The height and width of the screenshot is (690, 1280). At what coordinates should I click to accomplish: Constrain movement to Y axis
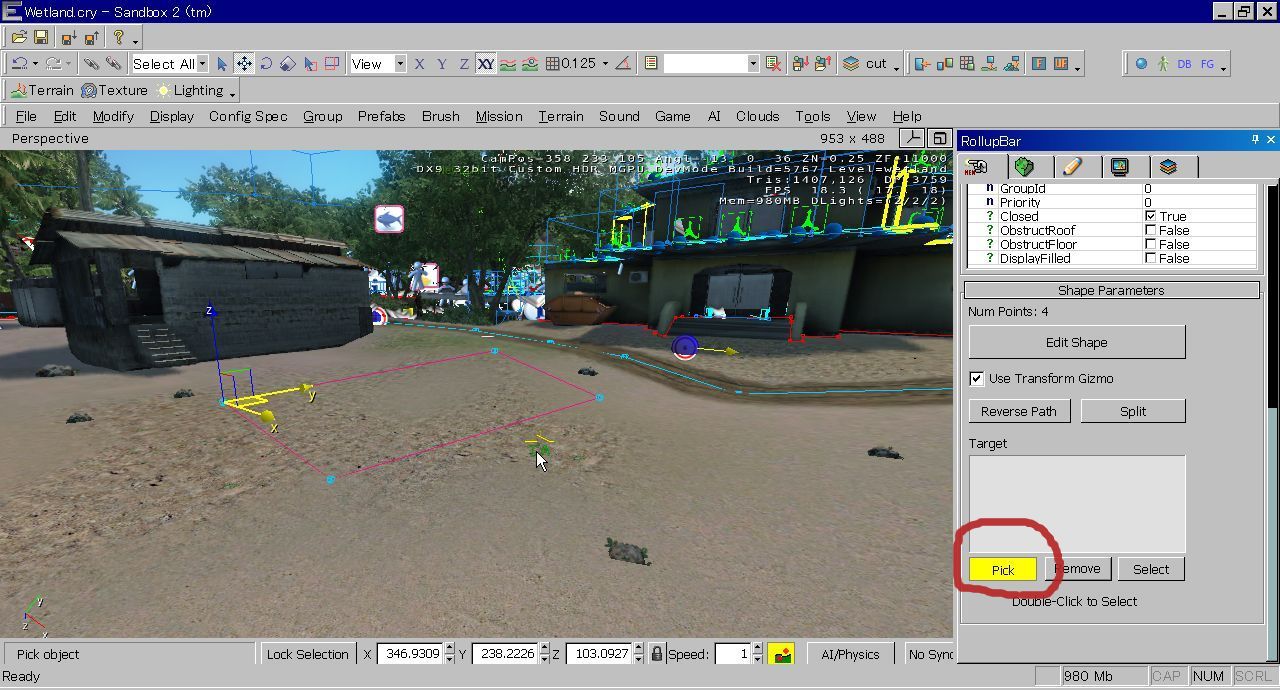[x=441, y=63]
